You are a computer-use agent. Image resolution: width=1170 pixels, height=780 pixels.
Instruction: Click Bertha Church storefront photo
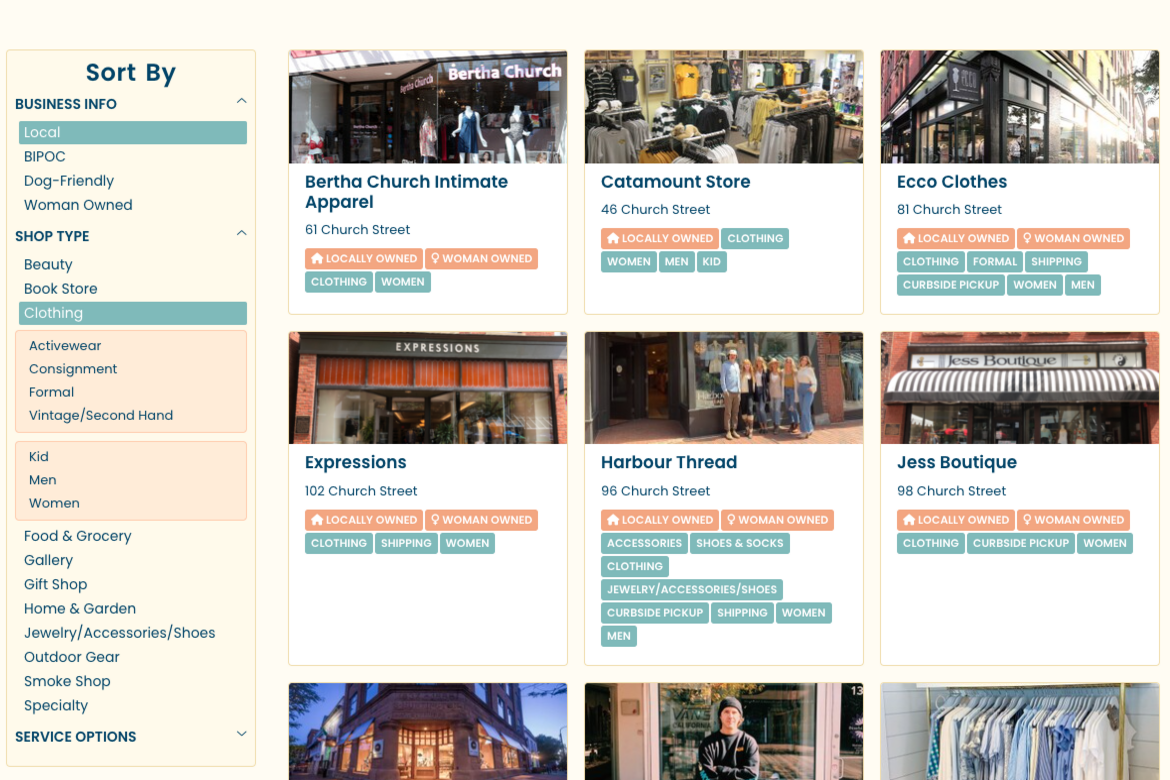pyautogui.click(x=428, y=107)
